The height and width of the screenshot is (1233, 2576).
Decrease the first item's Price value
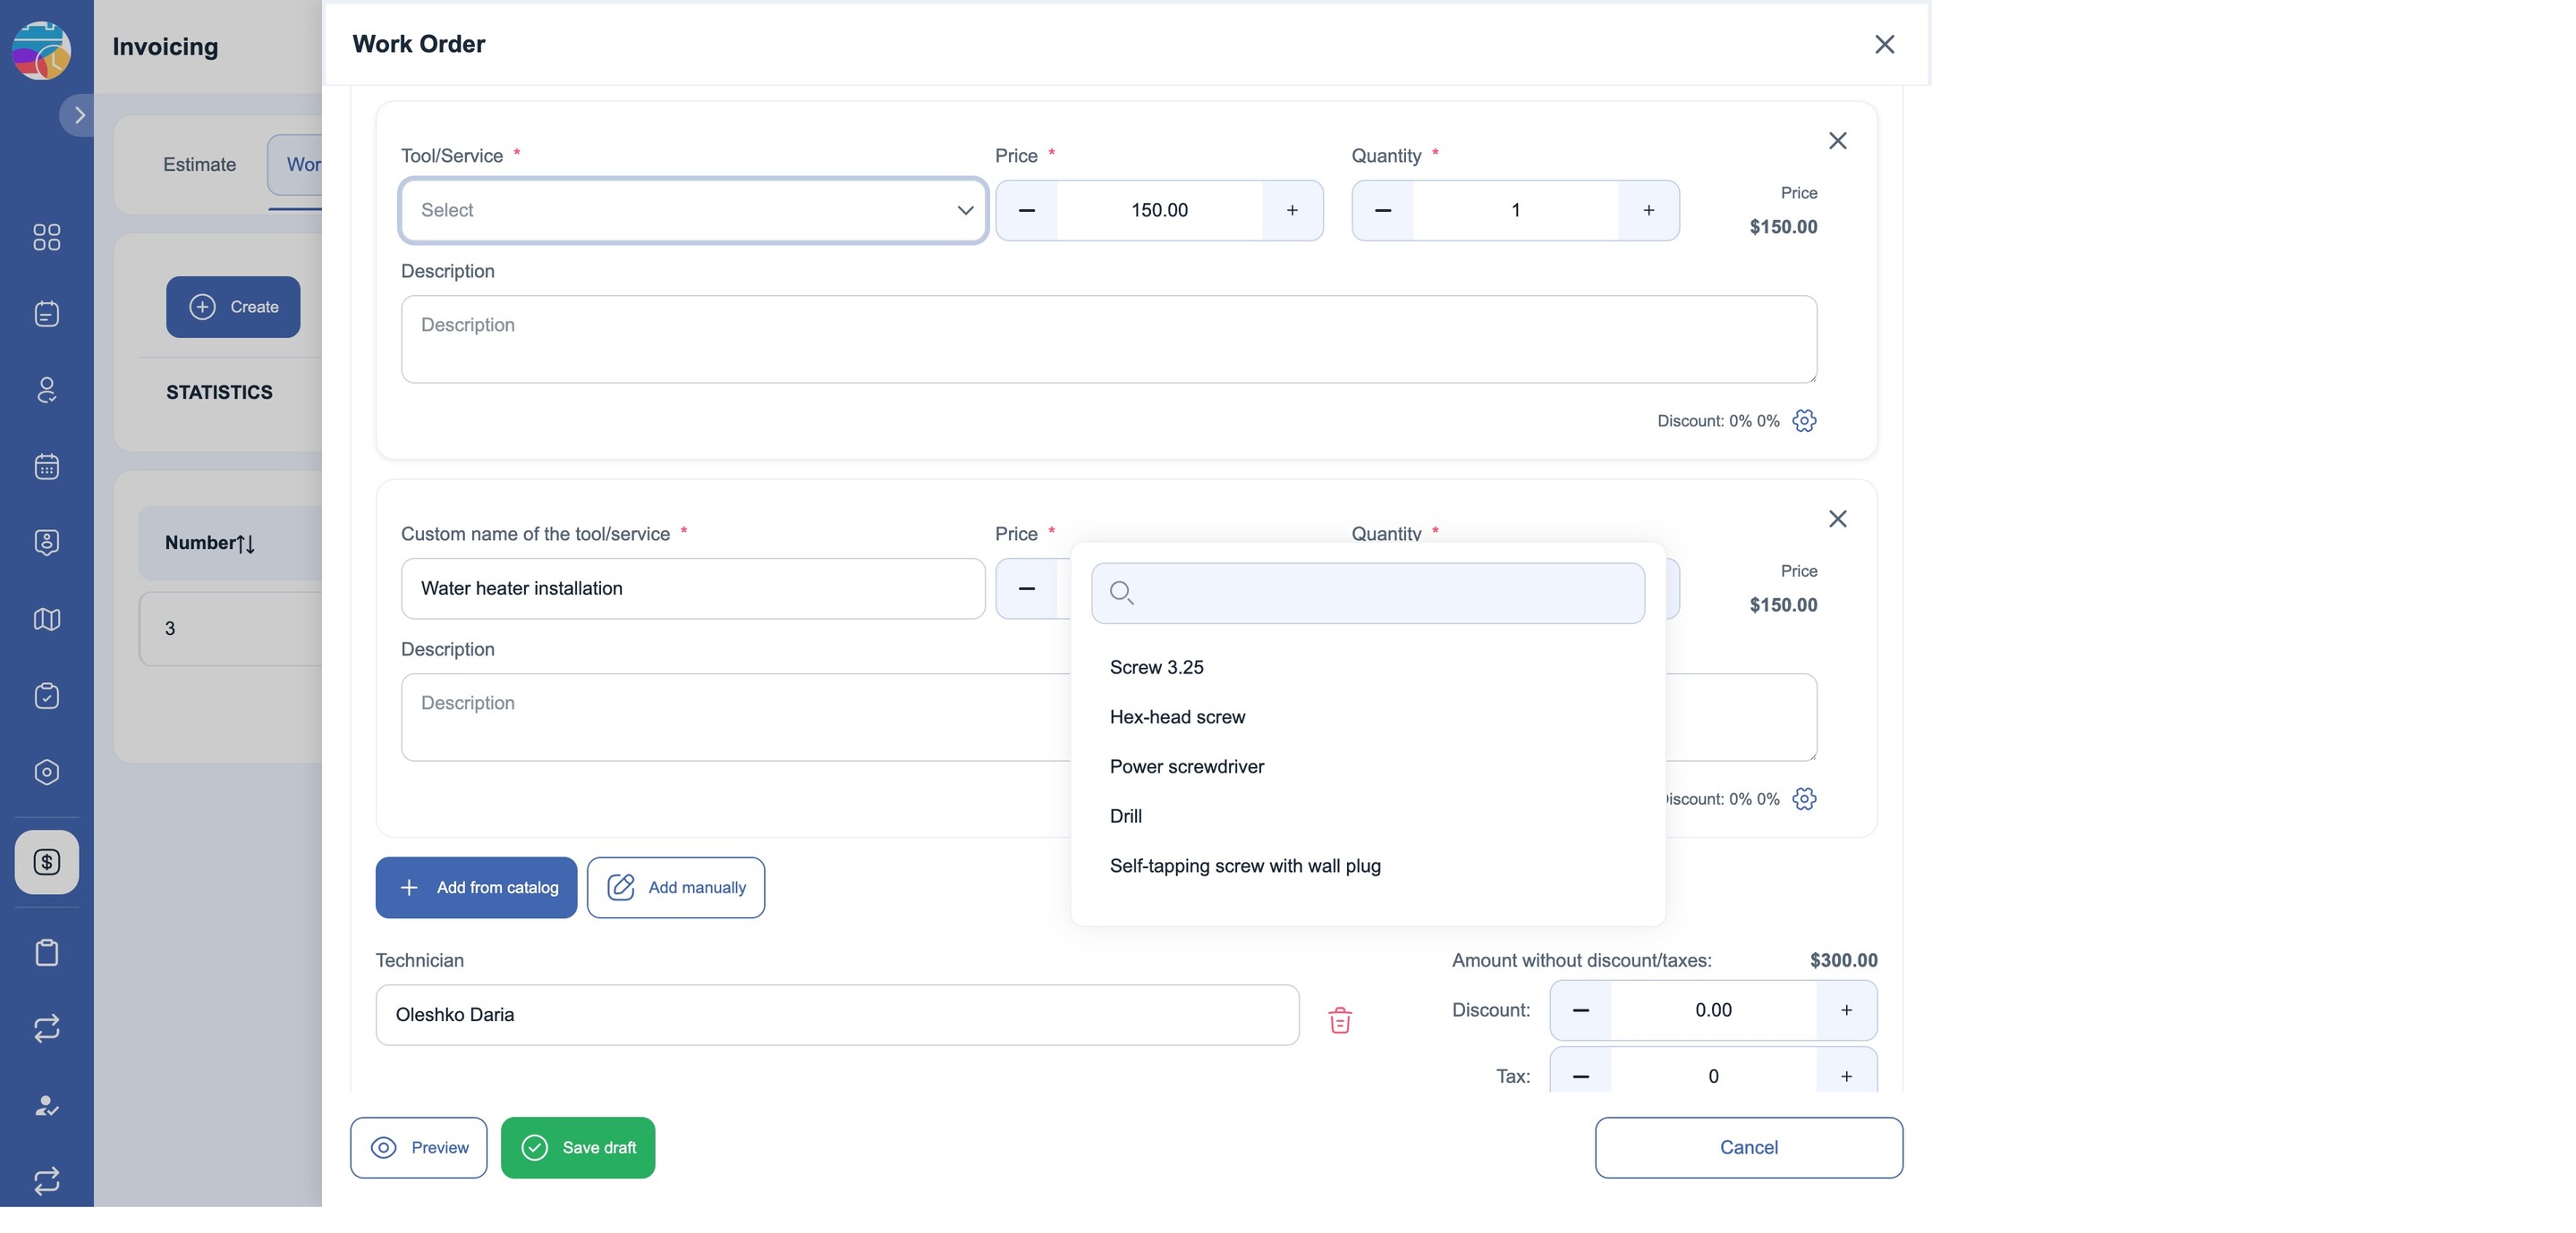1026,210
